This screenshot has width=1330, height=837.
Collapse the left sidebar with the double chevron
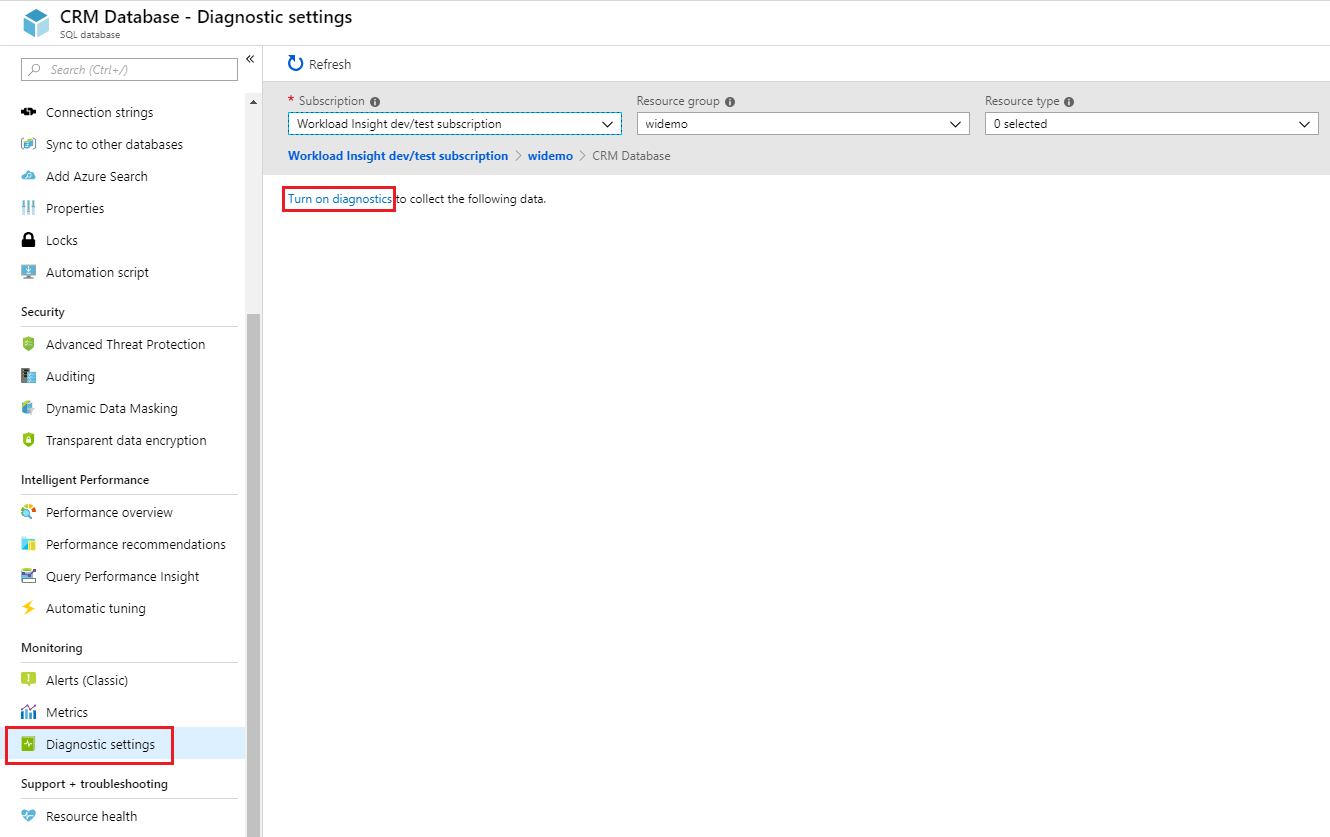tap(250, 58)
